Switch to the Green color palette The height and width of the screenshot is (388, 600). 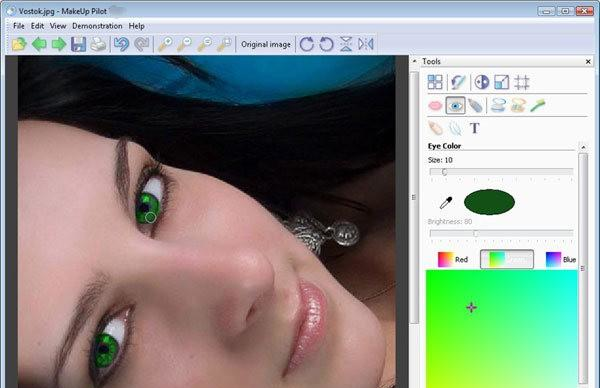(507, 259)
